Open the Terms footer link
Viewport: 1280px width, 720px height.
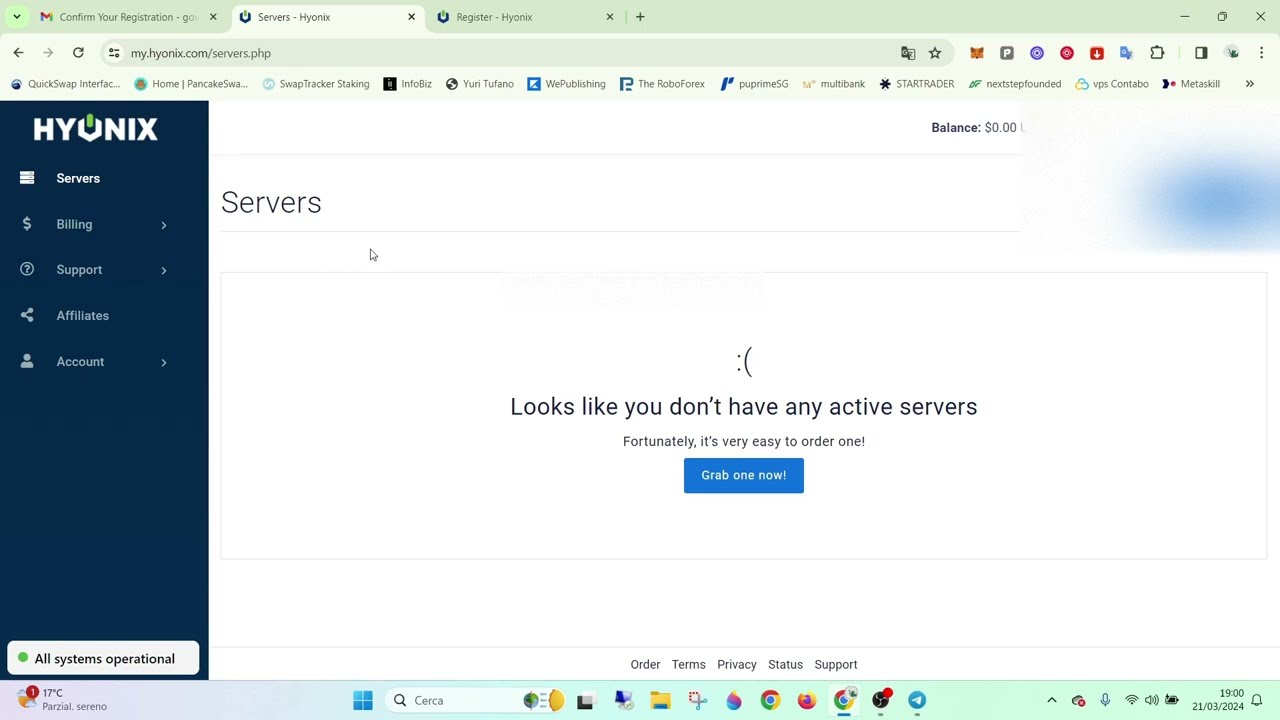688,665
